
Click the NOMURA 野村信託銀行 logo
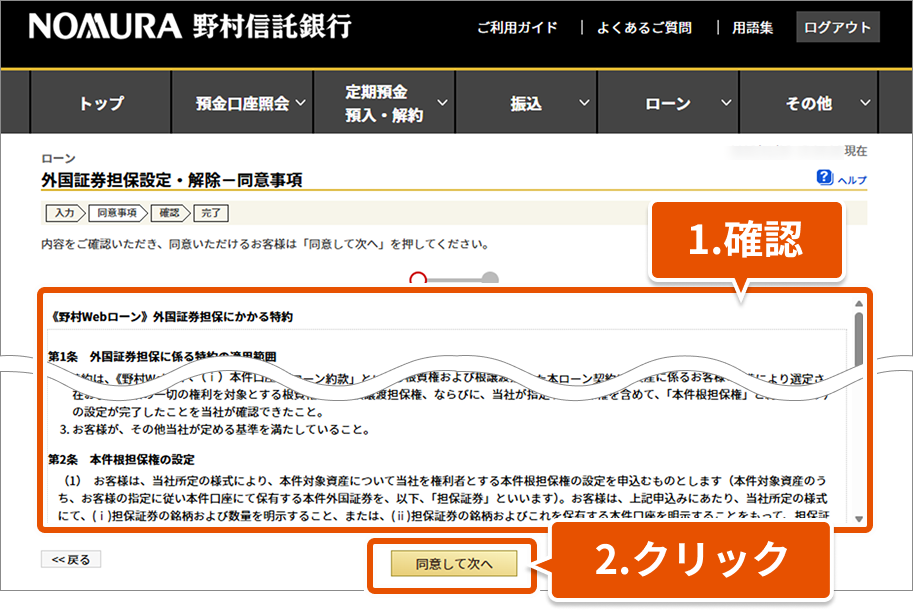tap(190, 27)
